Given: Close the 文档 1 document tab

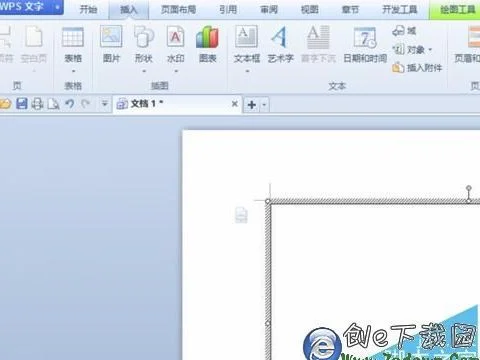Looking at the screenshot, I should coord(235,104).
